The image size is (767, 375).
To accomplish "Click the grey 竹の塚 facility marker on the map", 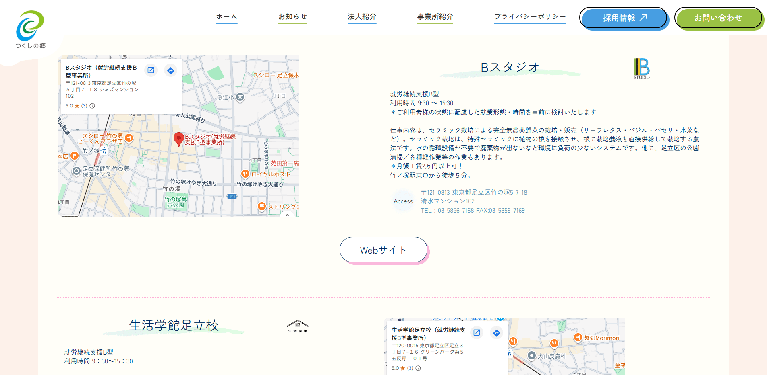I will click(x=77, y=171).
